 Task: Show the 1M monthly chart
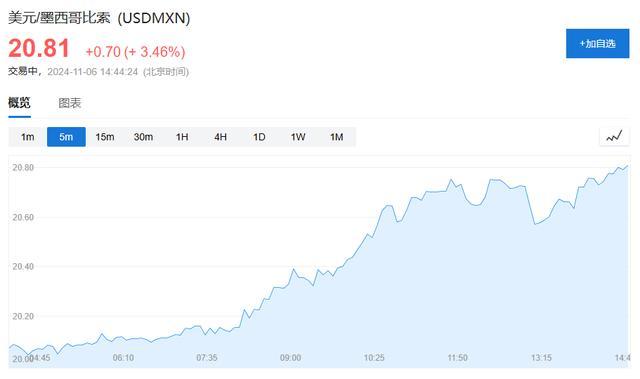click(x=336, y=137)
